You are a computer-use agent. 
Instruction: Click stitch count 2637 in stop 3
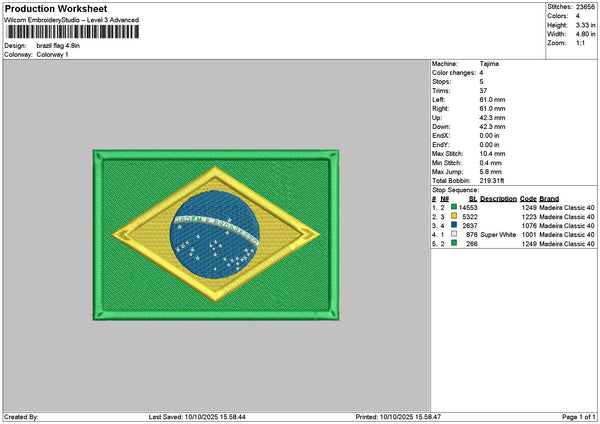470,226
